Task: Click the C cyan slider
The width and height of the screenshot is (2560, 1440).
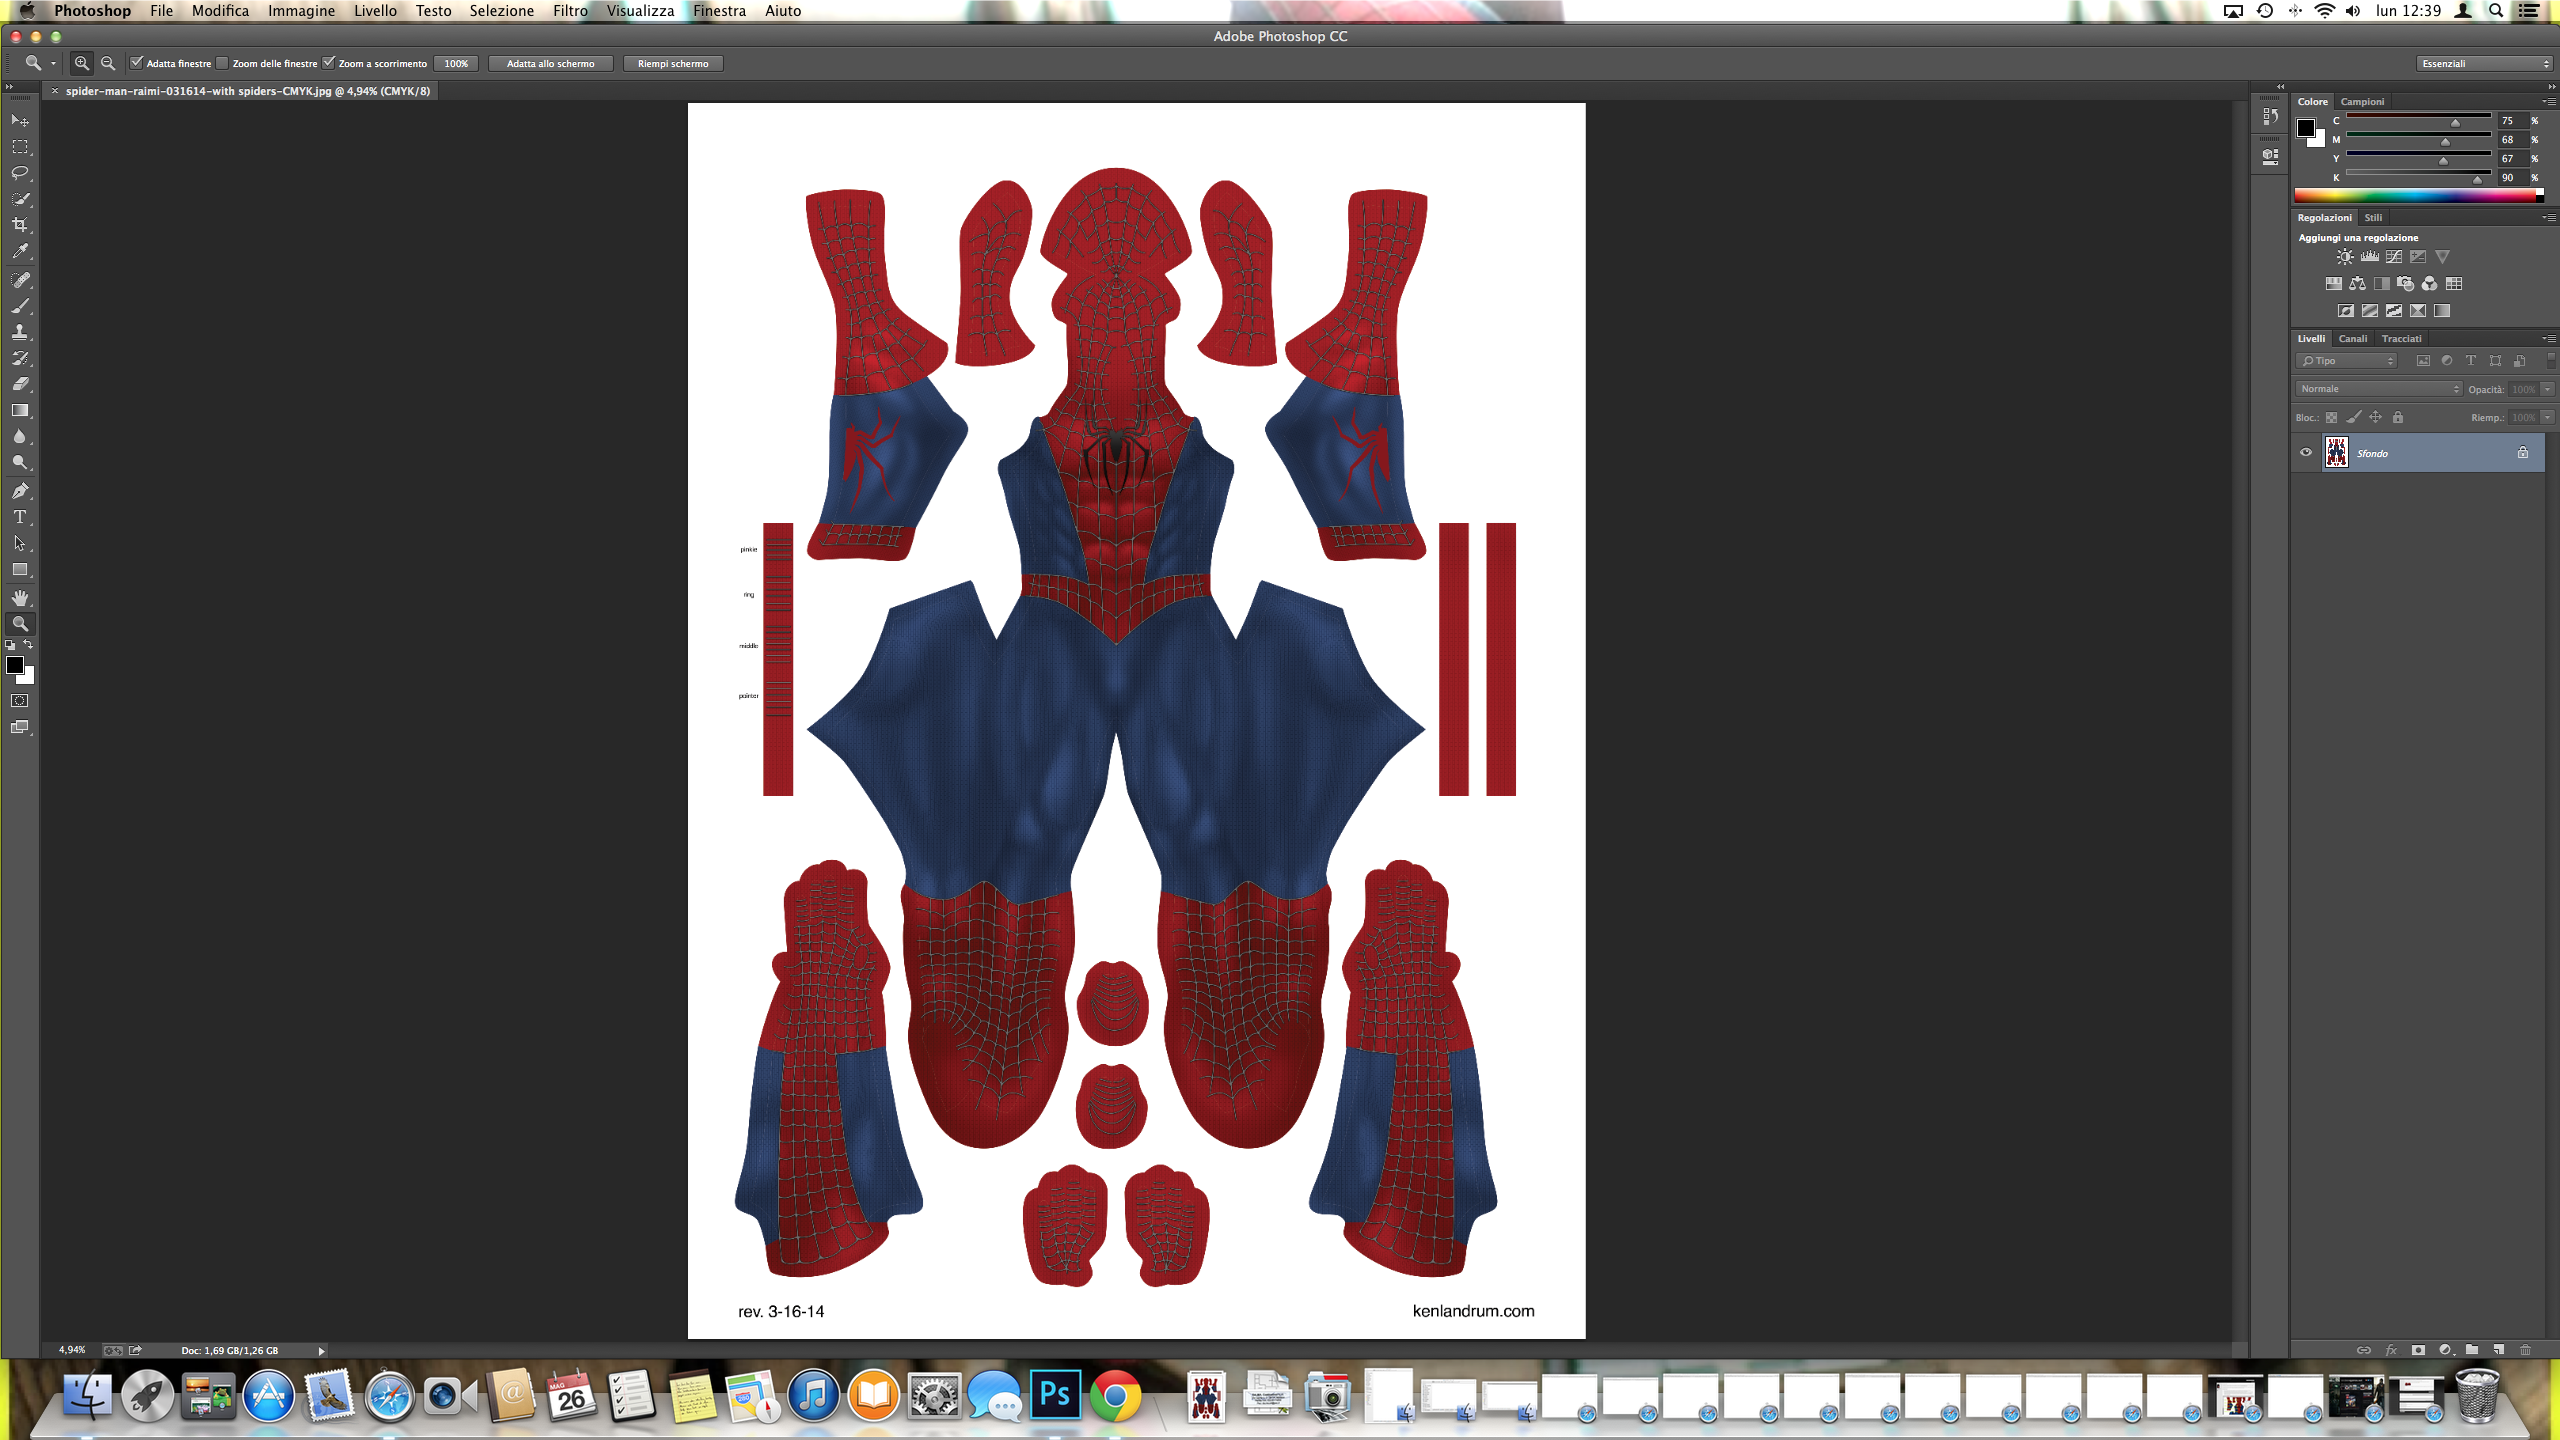Action: (x=2418, y=120)
